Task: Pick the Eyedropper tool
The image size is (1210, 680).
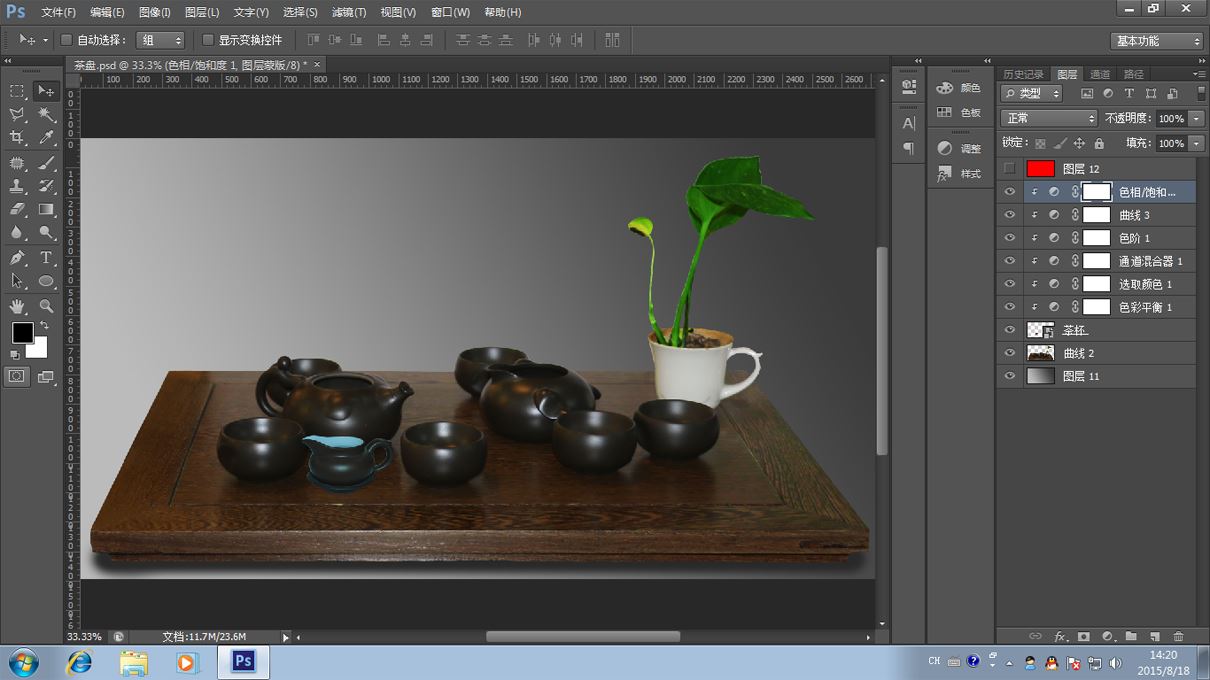Action: tap(46, 138)
